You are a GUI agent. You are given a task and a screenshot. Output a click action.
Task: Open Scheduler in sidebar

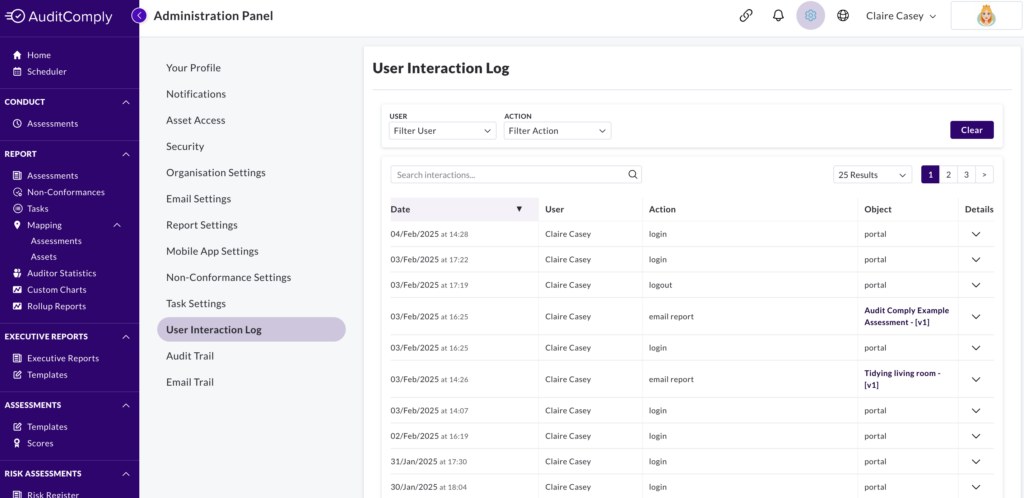tap(40, 72)
